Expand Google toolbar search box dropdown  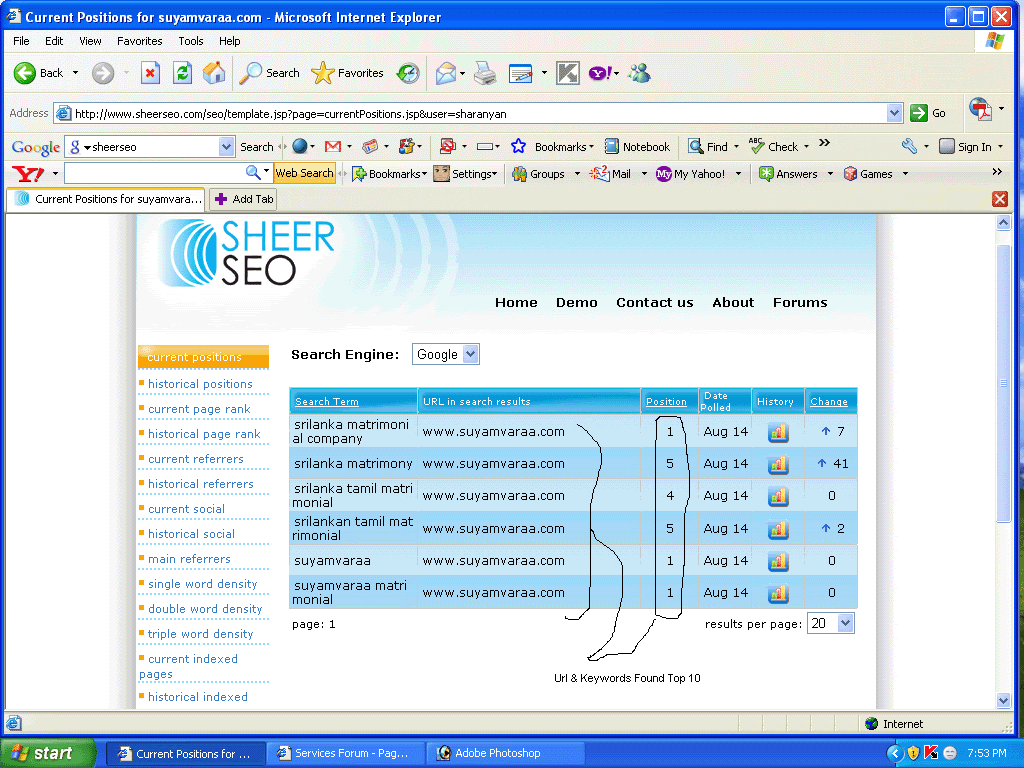pos(226,147)
